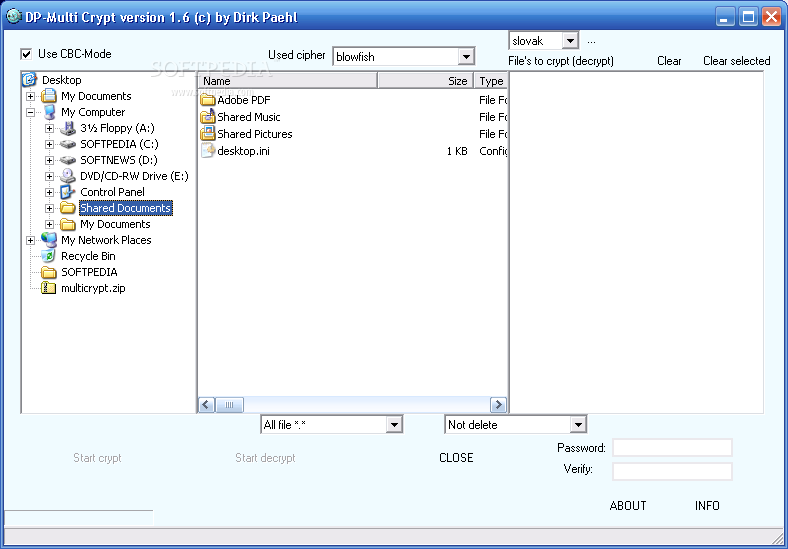
Task: Click the Clear button
Action: (x=669, y=61)
